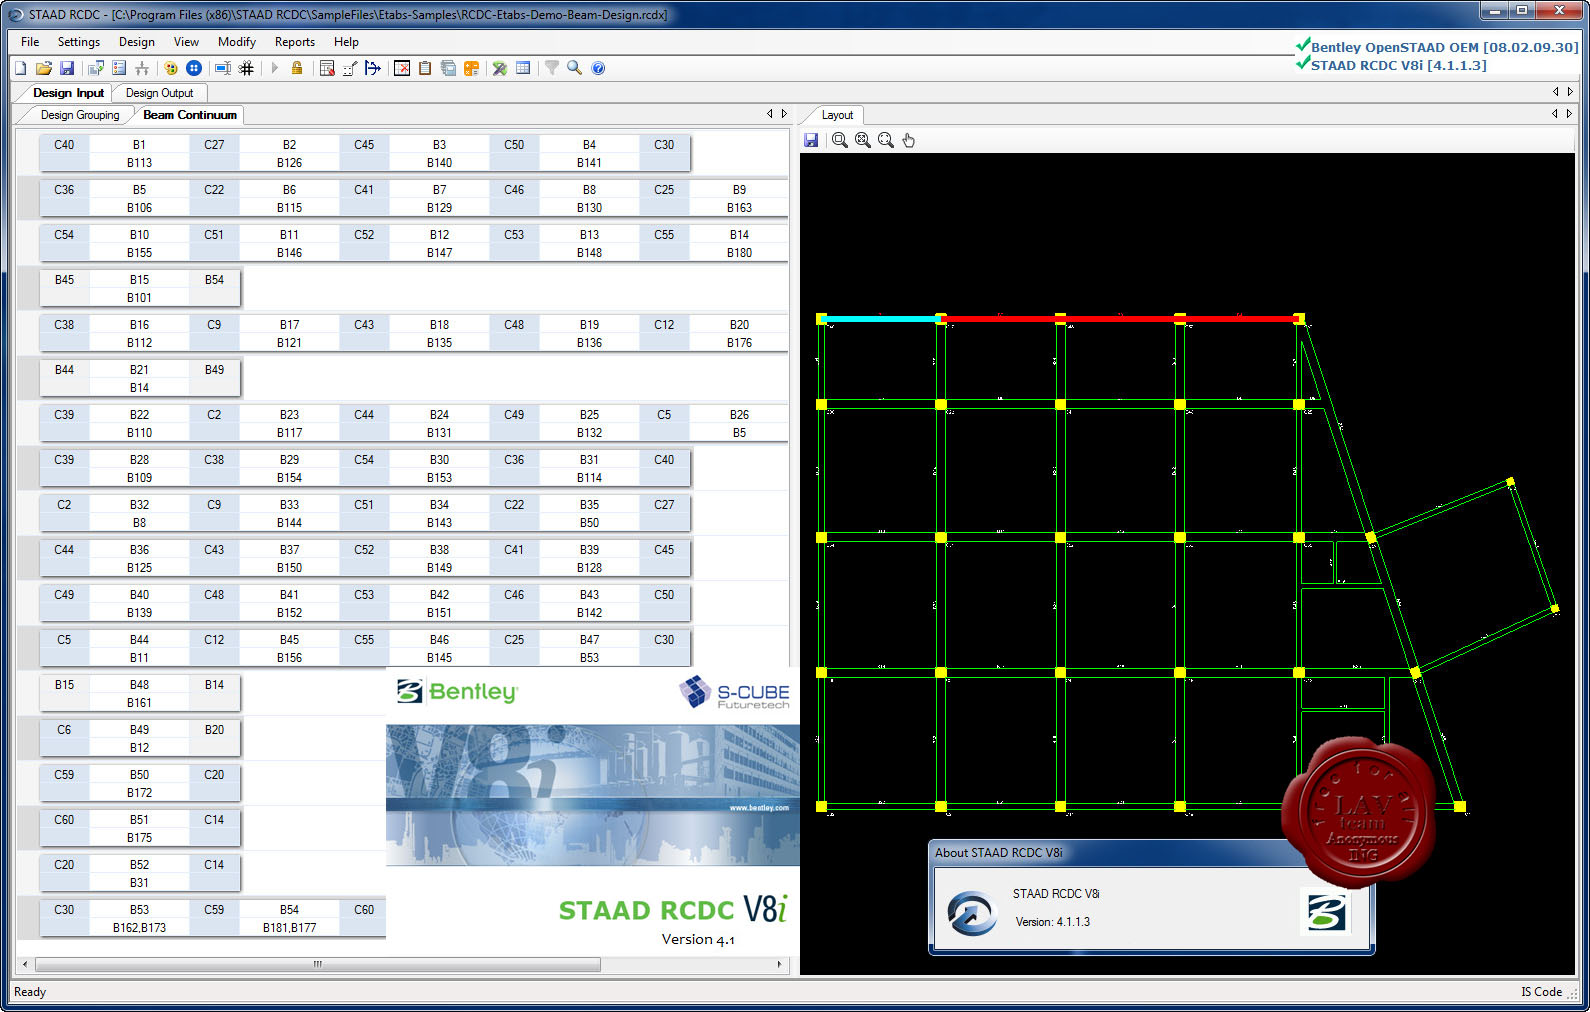Click IS Code in status bar

click(1541, 992)
